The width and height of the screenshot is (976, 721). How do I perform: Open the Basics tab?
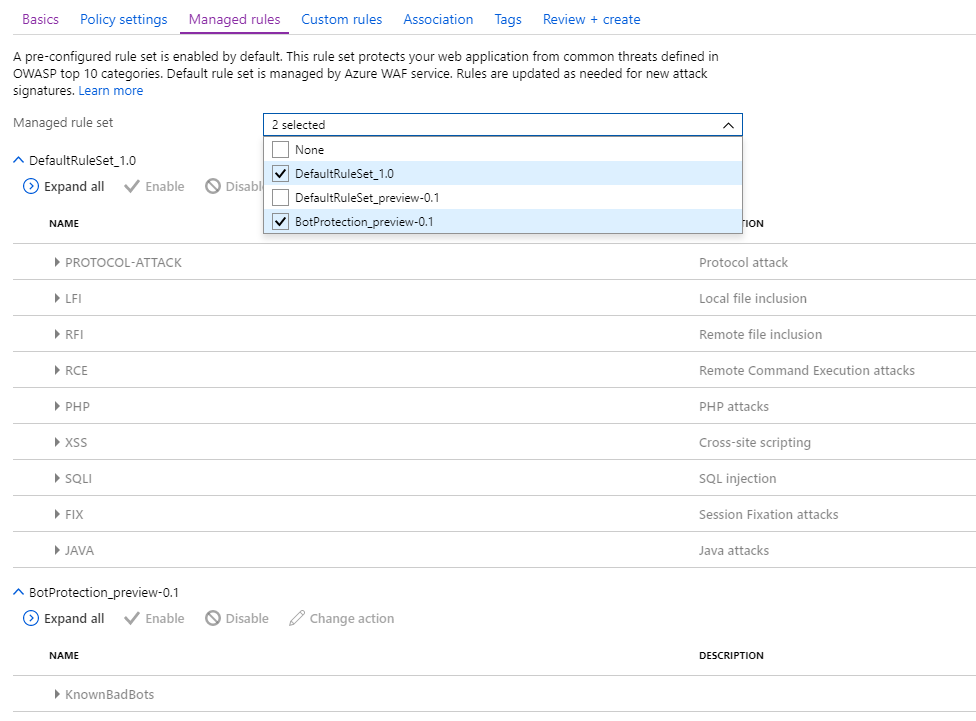click(40, 19)
